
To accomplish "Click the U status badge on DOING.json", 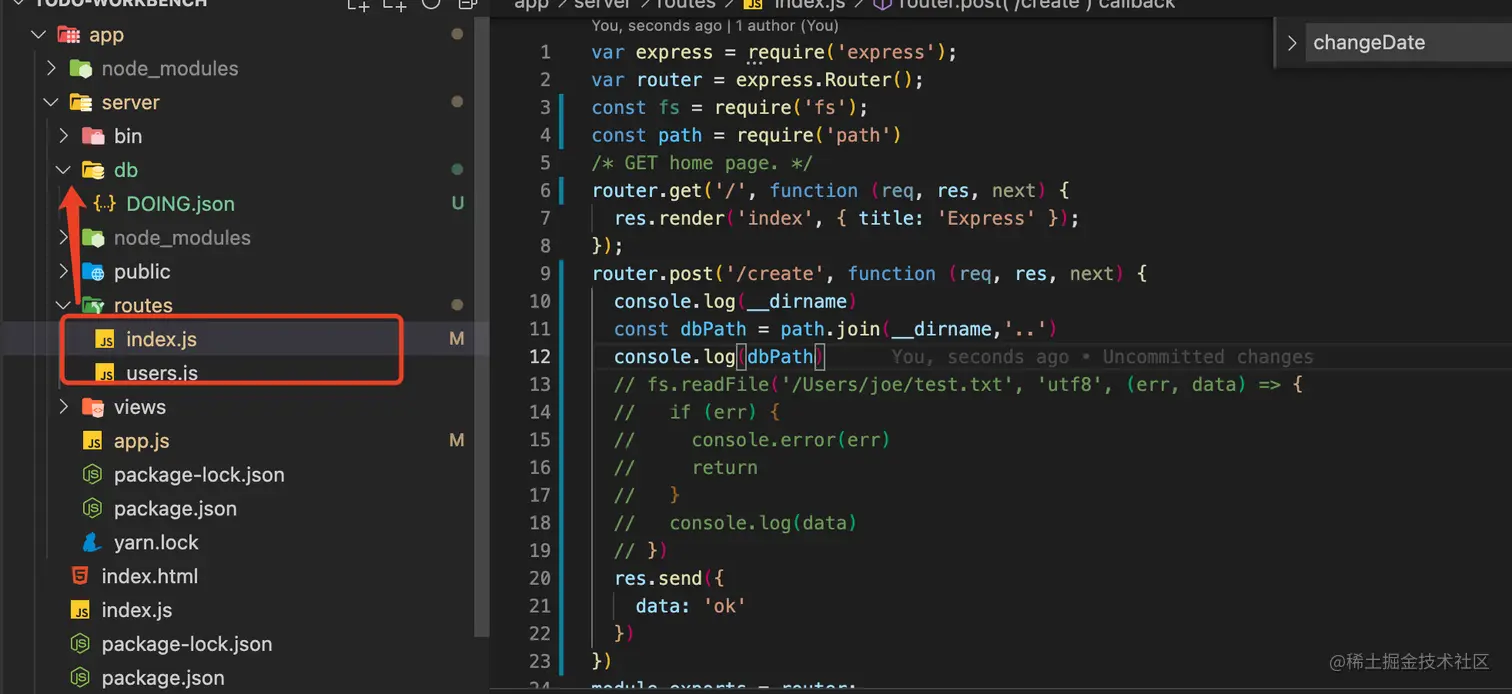I will (457, 204).
